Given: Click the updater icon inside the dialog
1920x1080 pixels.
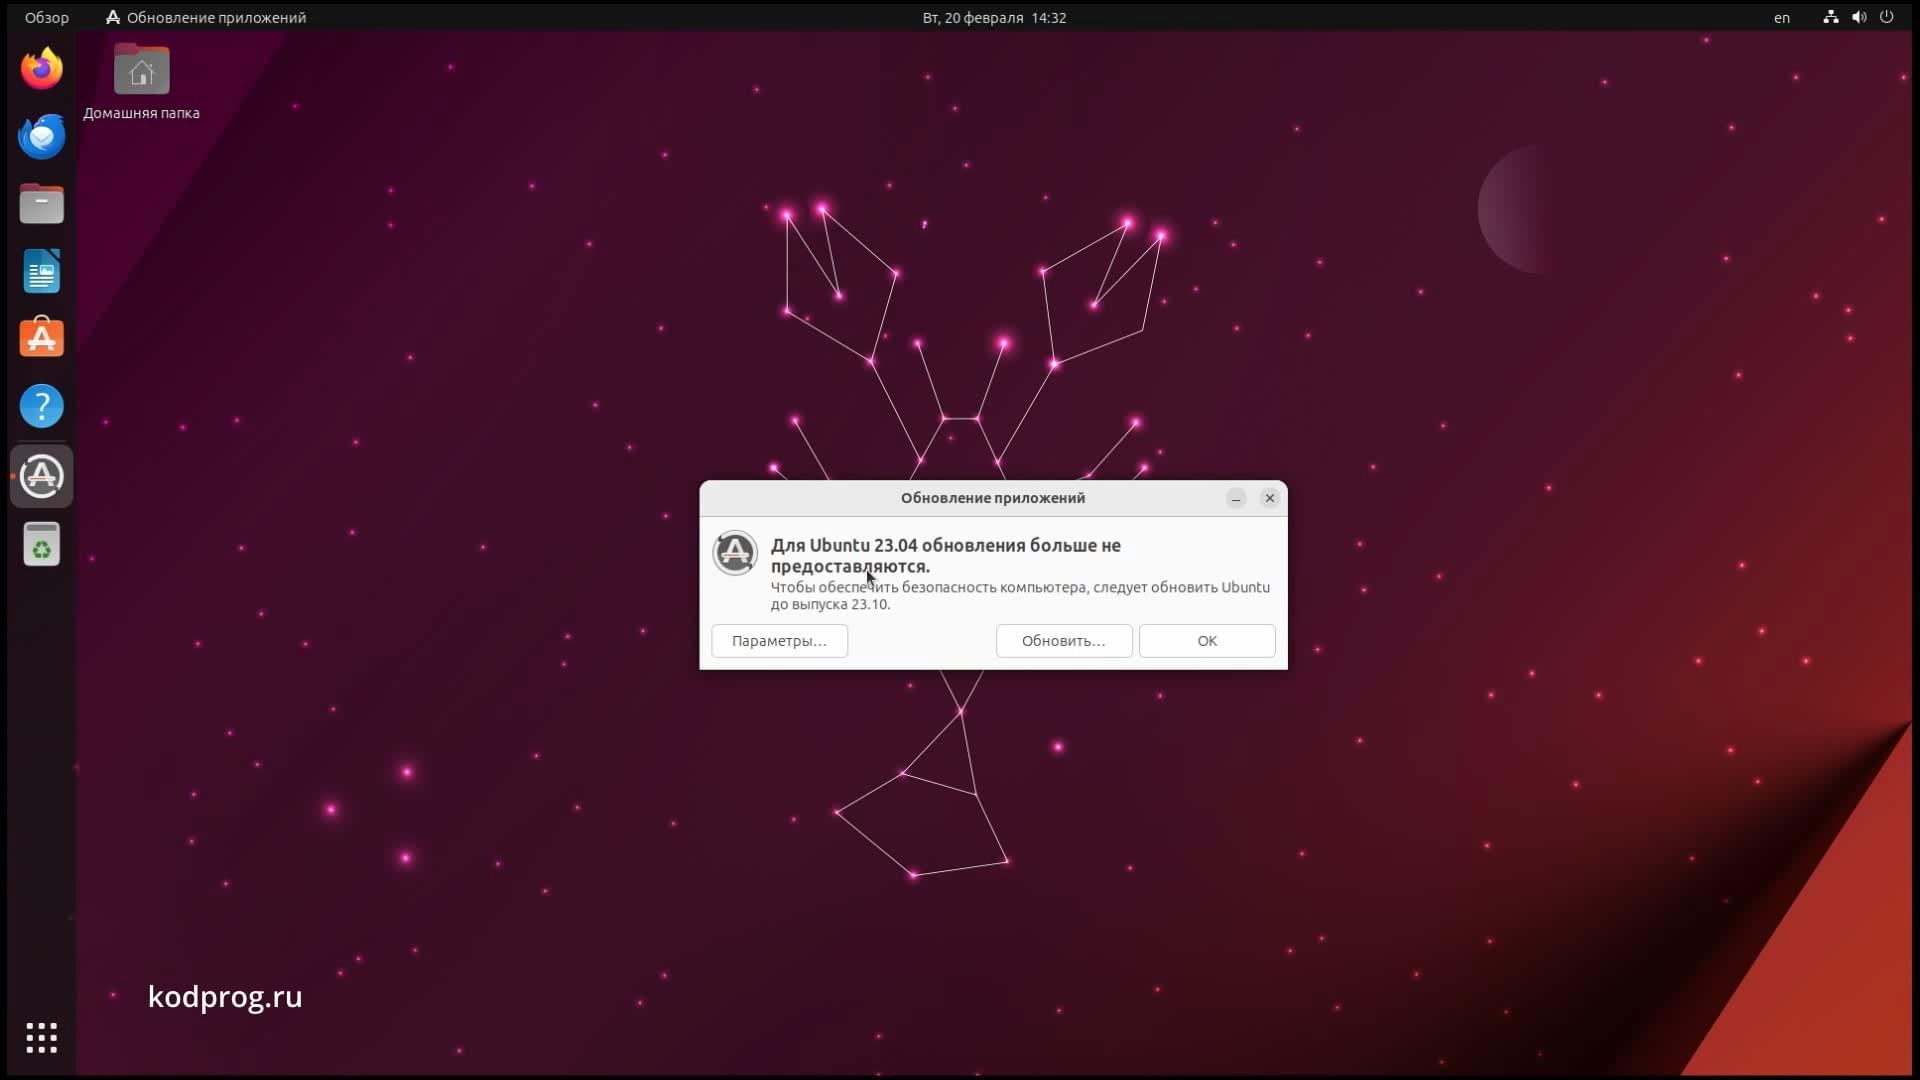Looking at the screenshot, I should [x=735, y=553].
